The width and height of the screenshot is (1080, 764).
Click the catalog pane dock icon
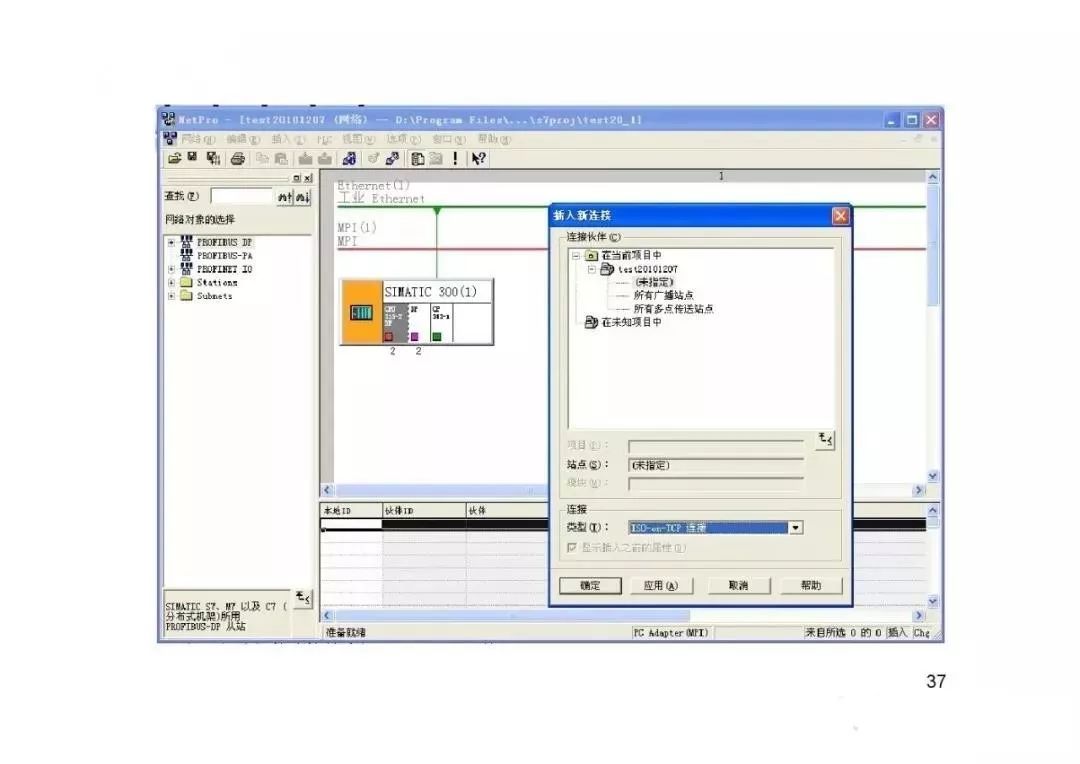coord(297,178)
